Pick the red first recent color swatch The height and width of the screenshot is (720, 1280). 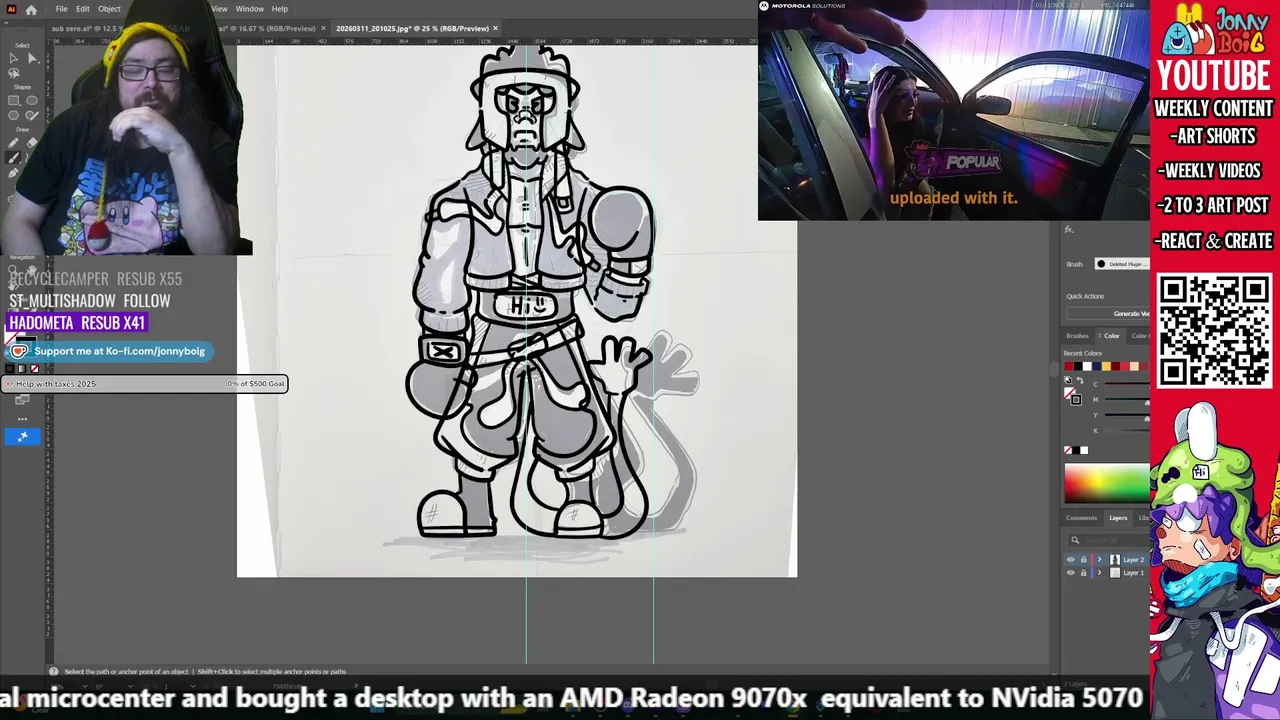click(1069, 366)
